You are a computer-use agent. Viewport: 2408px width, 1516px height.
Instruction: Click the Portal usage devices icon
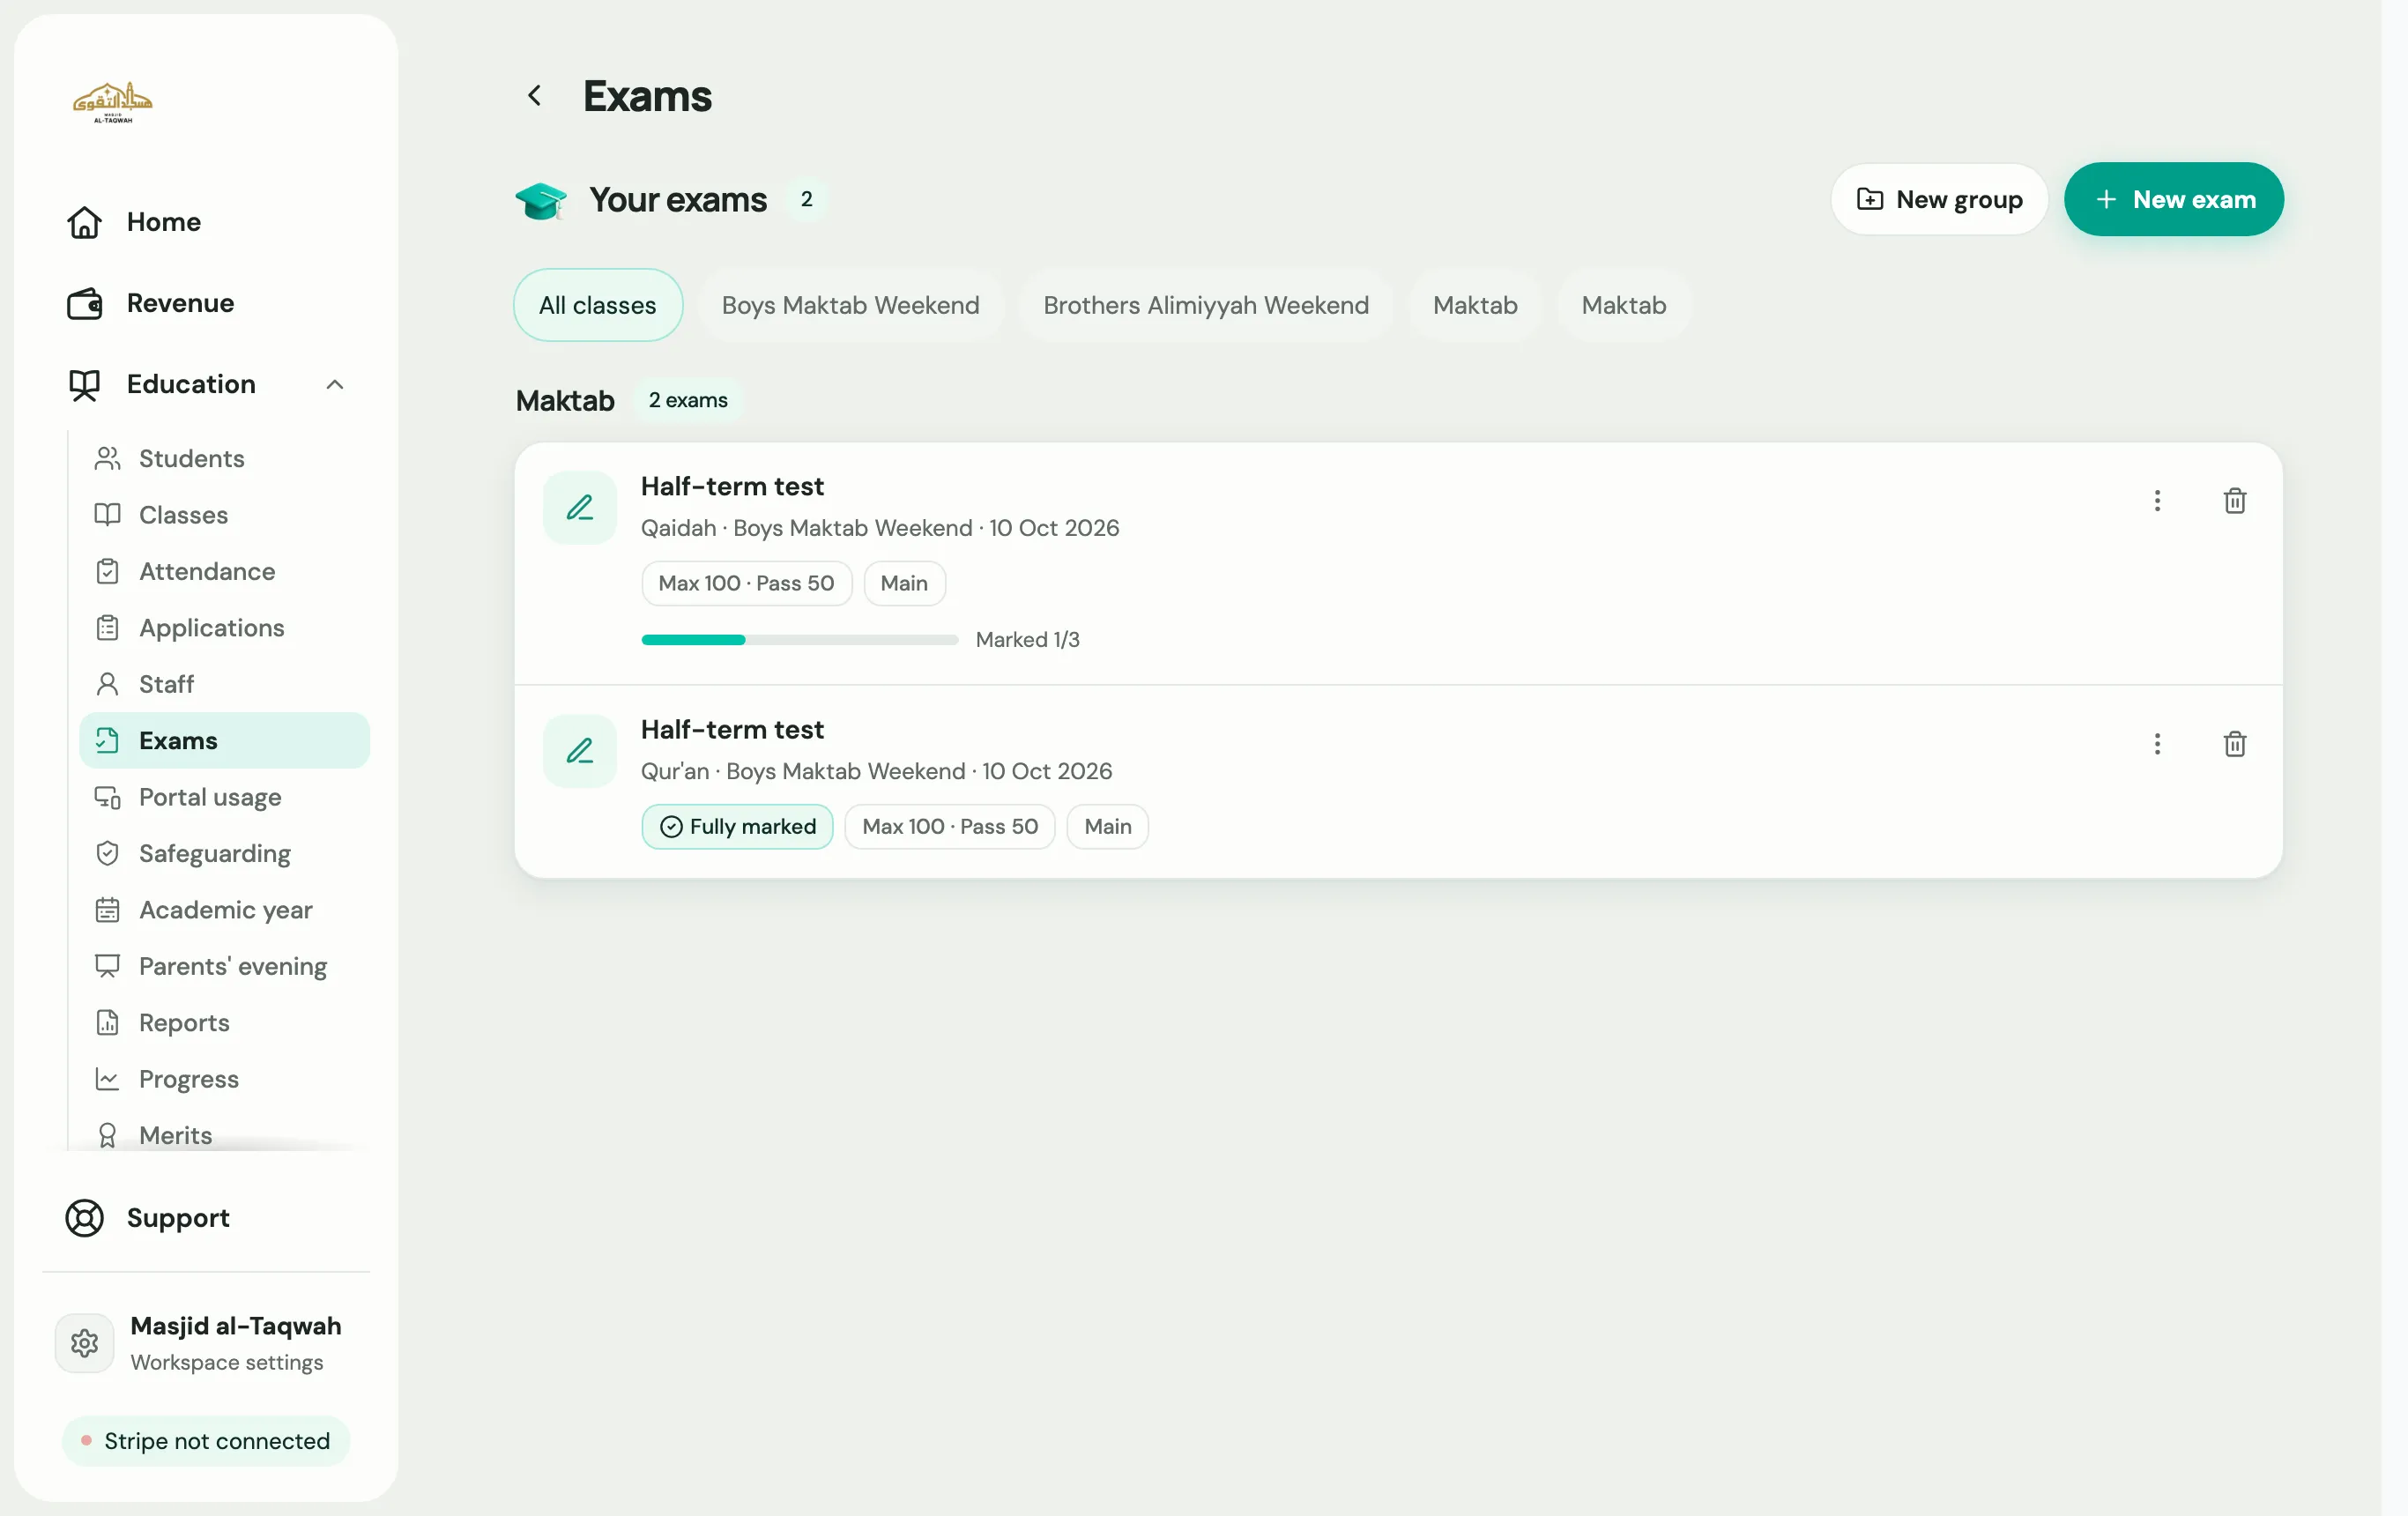pyautogui.click(x=107, y=797)
